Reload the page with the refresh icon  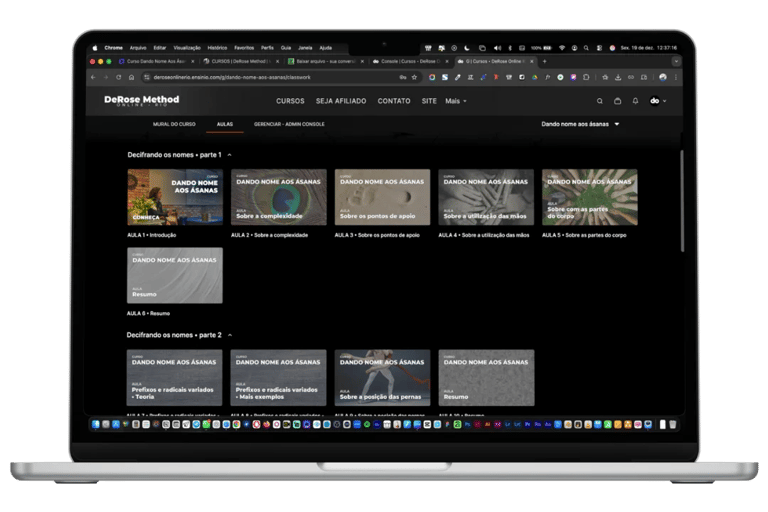(119, 77)
